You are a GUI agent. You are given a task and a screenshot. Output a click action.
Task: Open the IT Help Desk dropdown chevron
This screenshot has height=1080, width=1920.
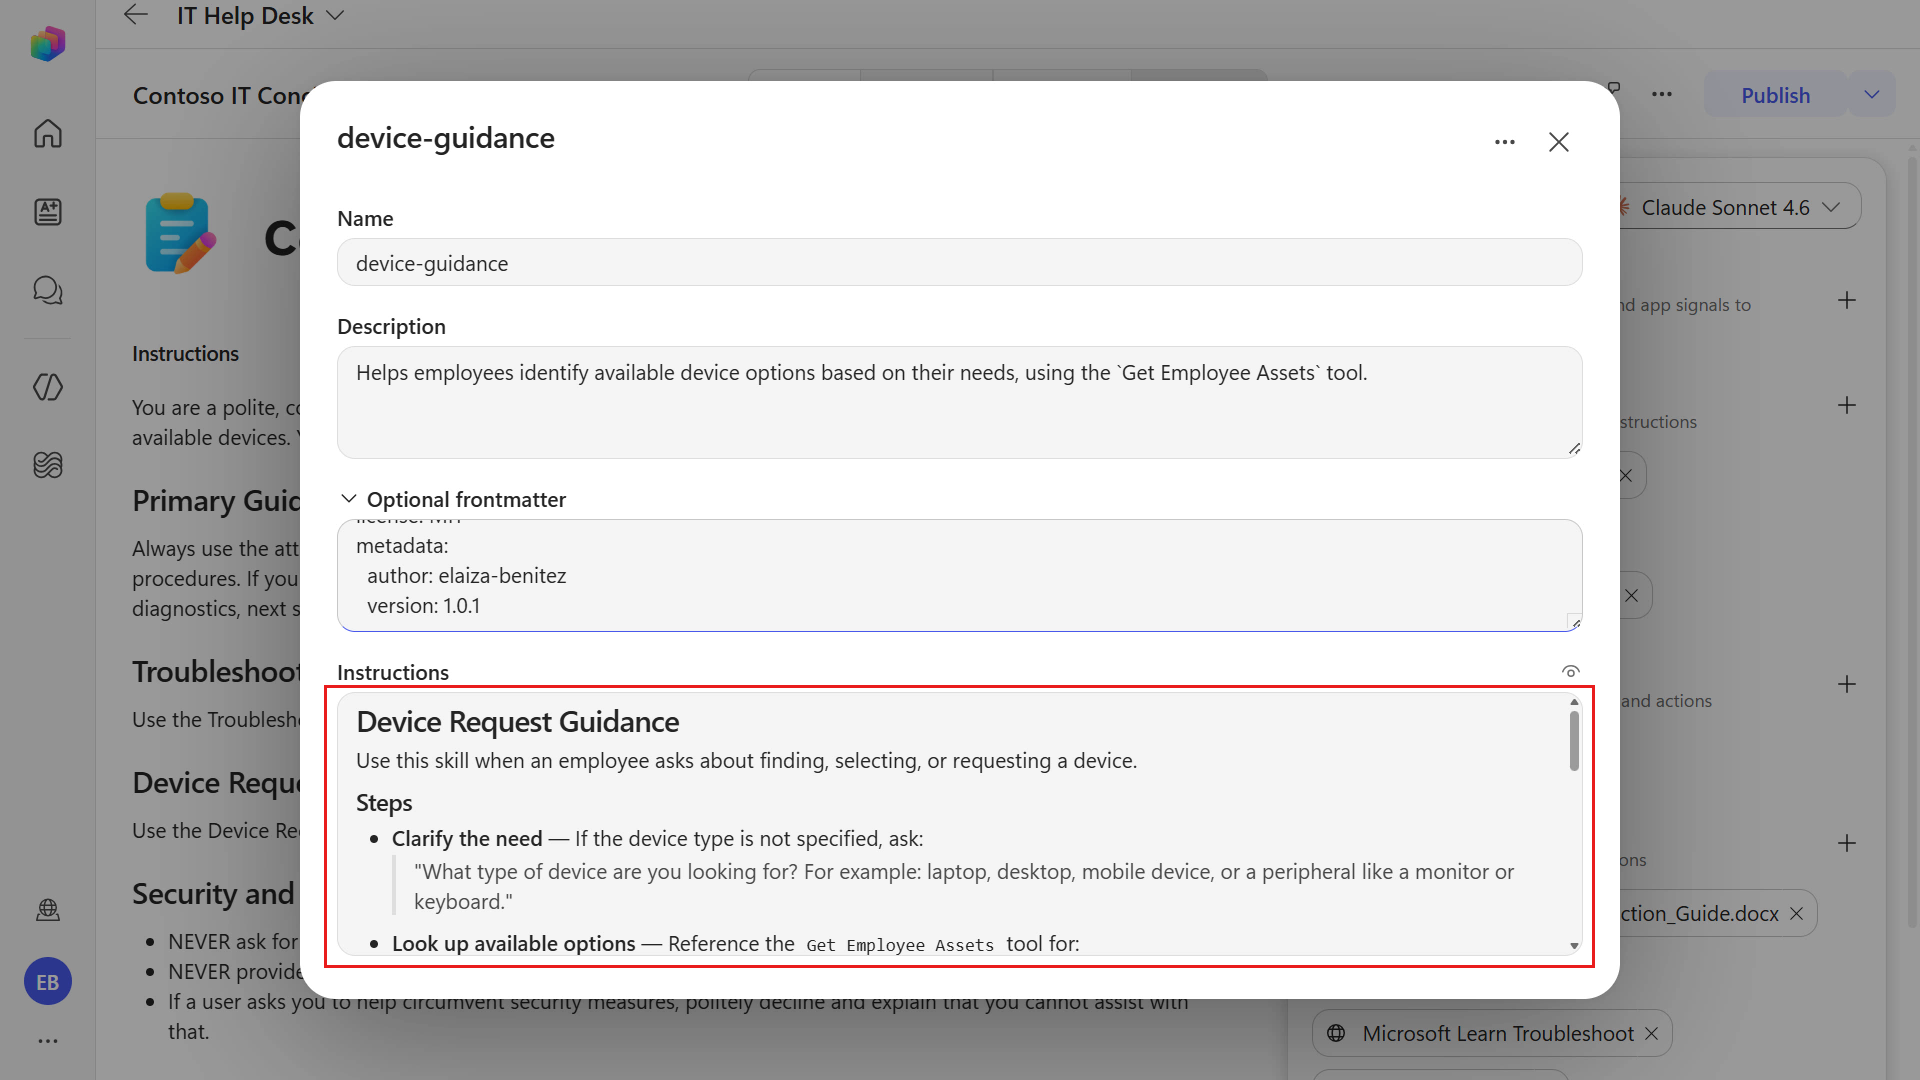336,16
